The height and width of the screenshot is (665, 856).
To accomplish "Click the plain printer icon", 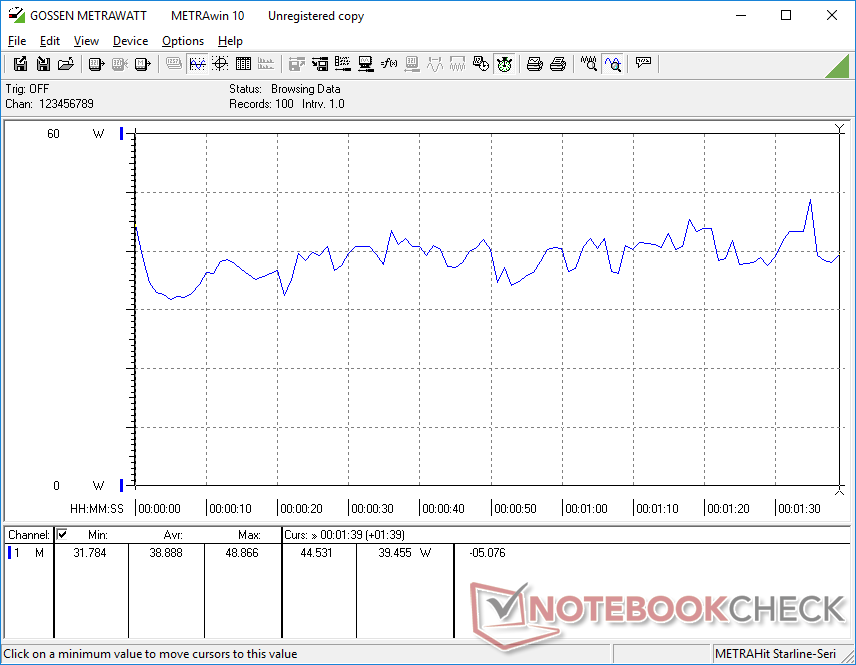I will [x=557, y=64].
